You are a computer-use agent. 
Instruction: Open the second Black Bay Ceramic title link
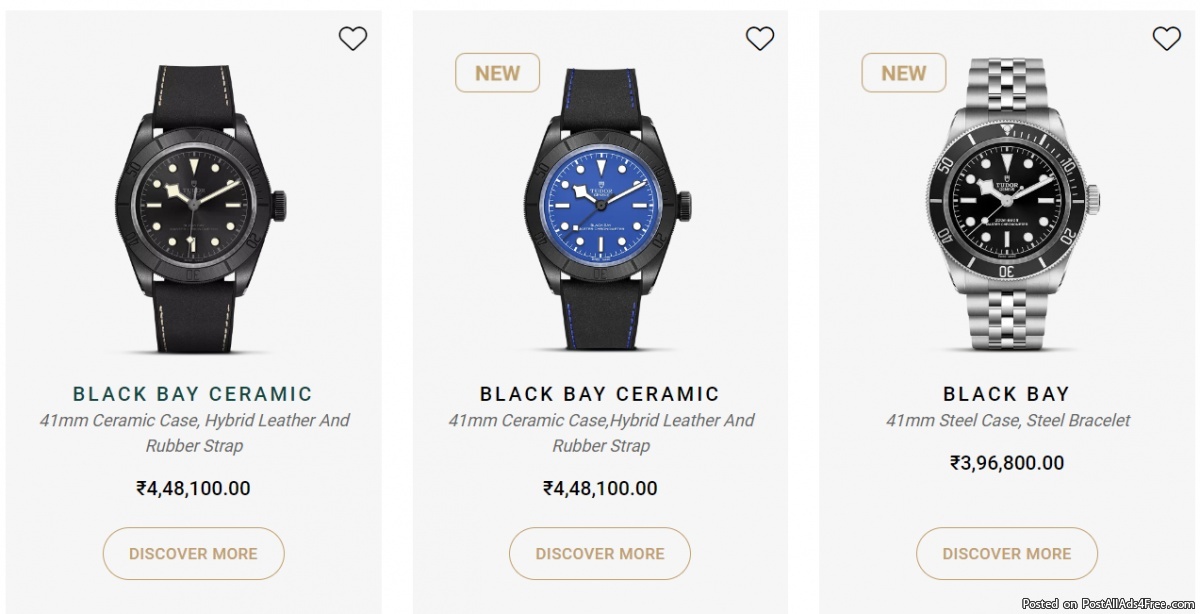tap(600, 394)
